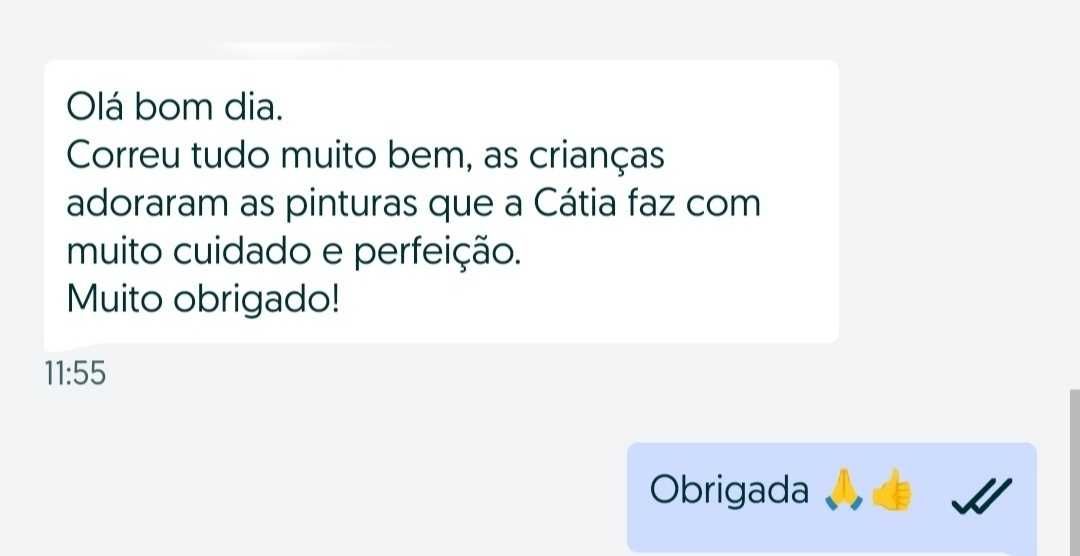Click the praying hands emoji
Image resolution: width=1080 pixels, height=556 pixels.
coord(843,492)
